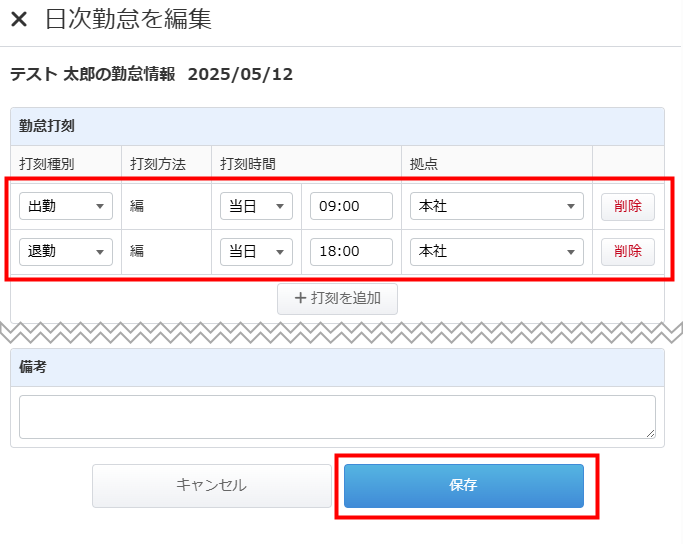Open the 退勤 punch type dropdown

(66, 252)
